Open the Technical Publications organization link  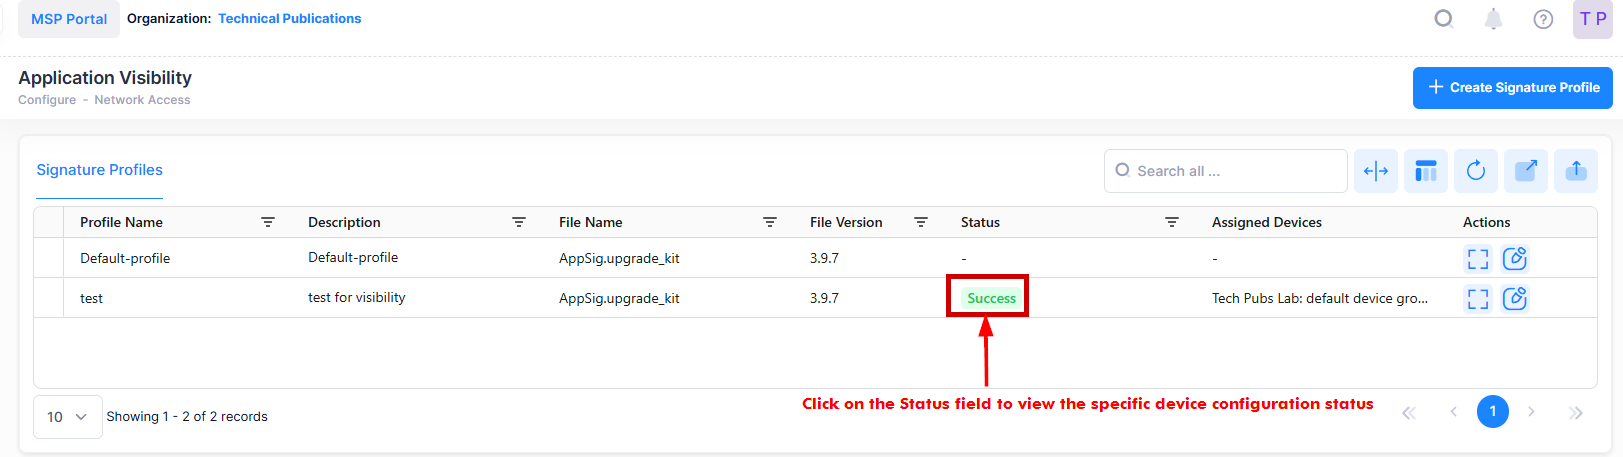click(289, 19)
